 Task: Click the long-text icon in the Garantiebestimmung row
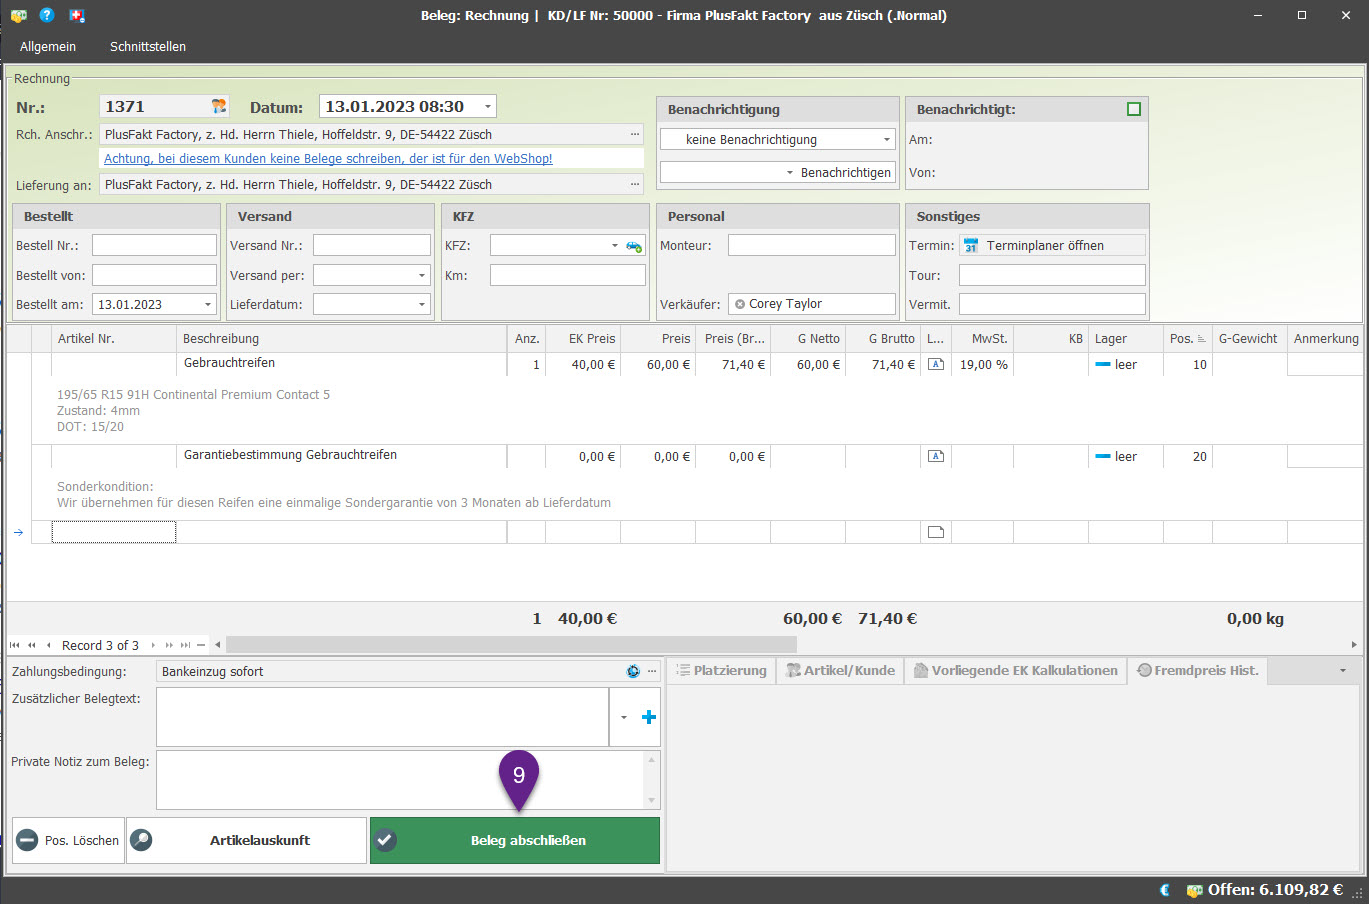[936, 456]
